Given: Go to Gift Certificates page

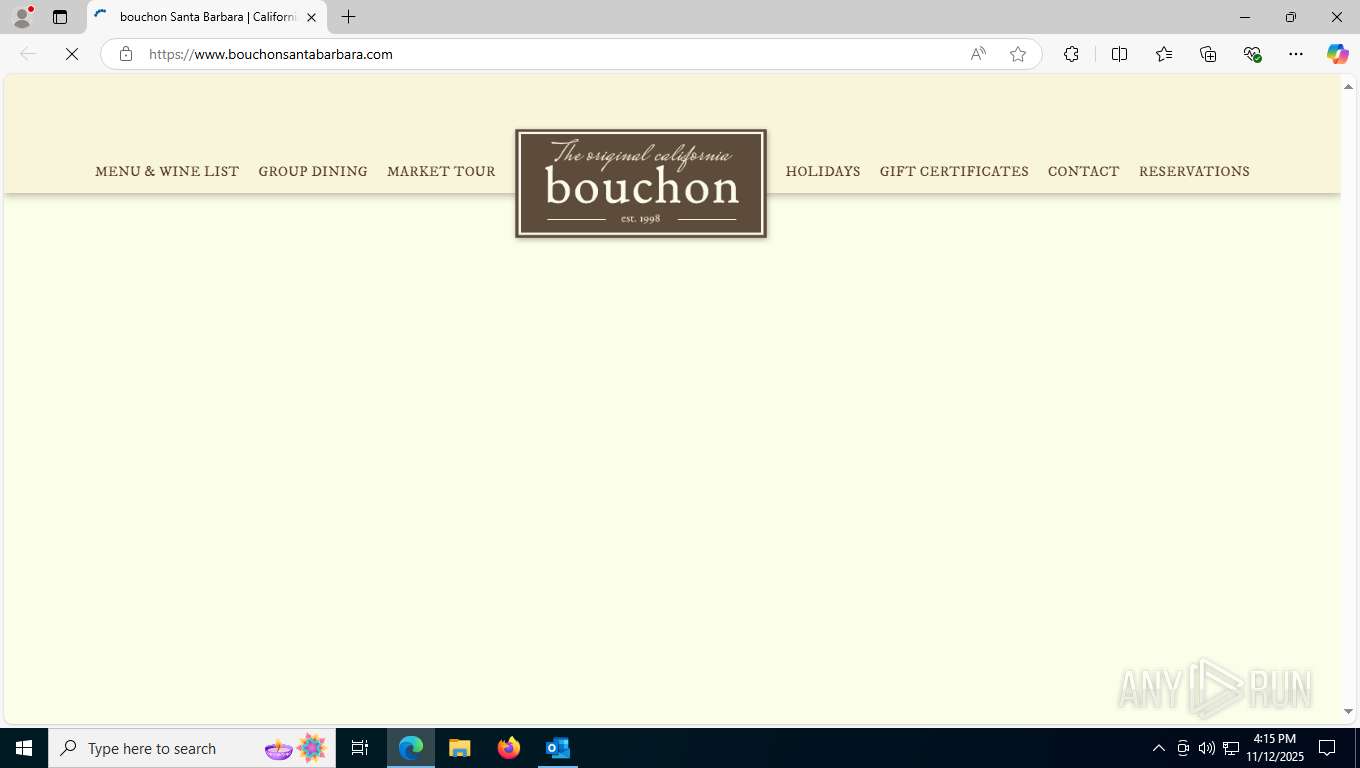Looking at the screenshot, I should coord(954,171).
